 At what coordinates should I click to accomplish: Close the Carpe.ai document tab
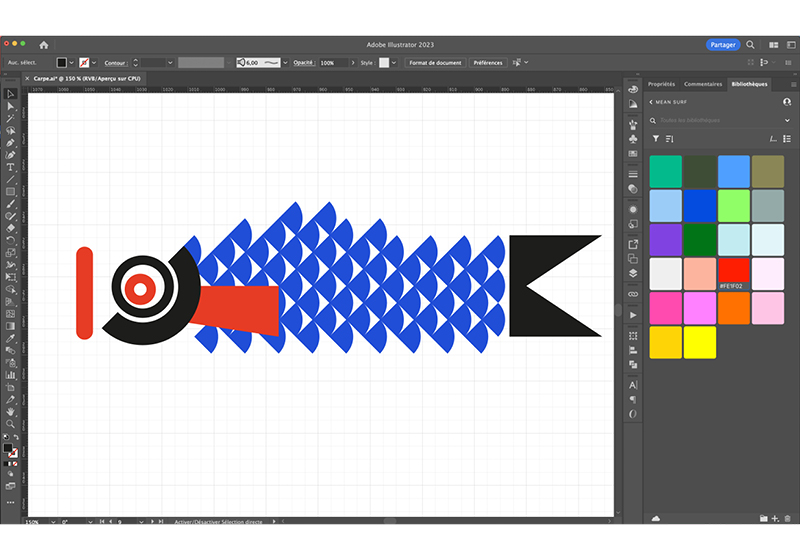coord(28,79)
